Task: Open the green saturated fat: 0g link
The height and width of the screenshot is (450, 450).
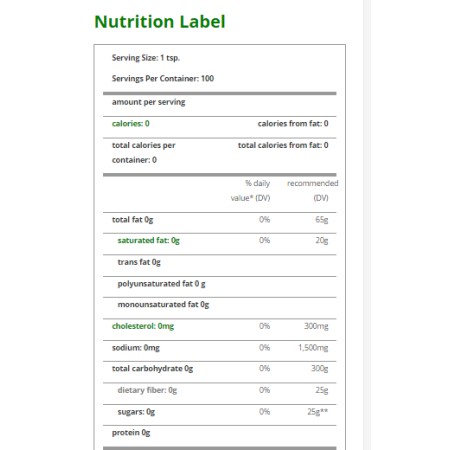Action: point(149,241)
